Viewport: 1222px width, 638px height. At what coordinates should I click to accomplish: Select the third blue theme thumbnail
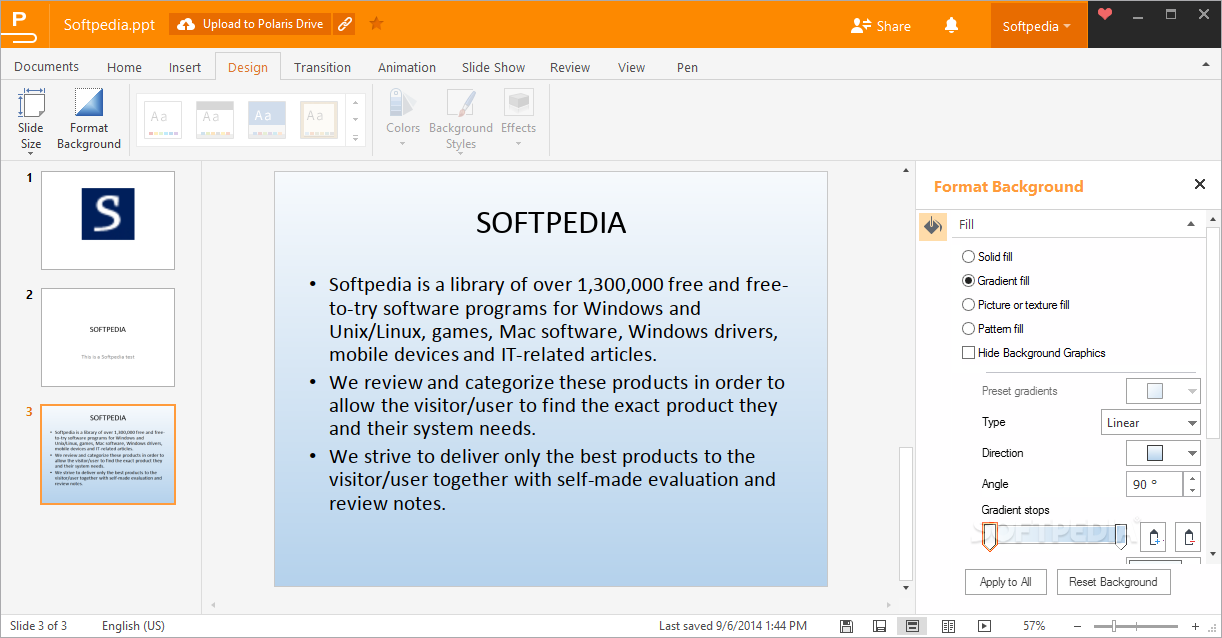tap(266, 119)
